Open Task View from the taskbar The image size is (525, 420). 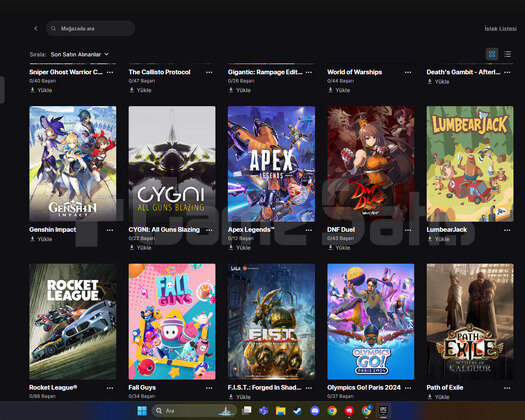[247, 411]
